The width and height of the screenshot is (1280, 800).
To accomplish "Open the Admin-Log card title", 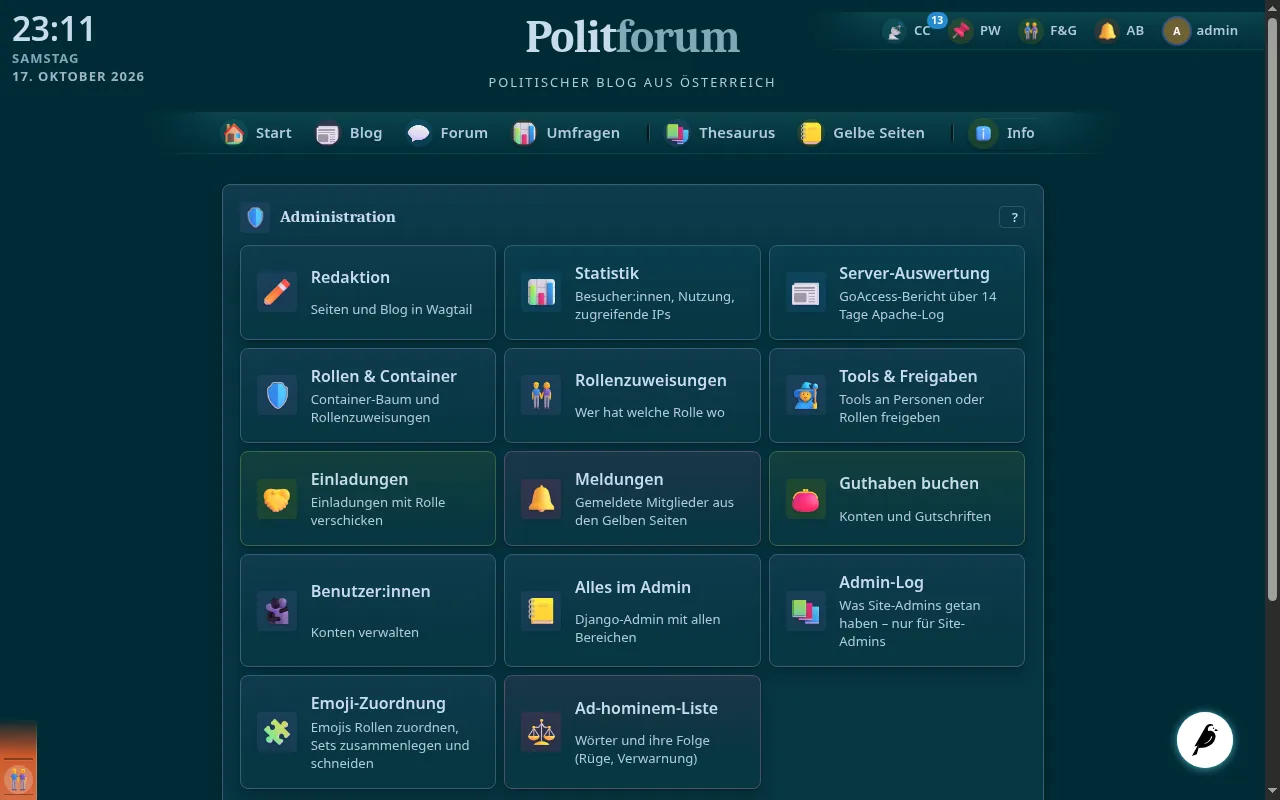I will coord(881,583).
